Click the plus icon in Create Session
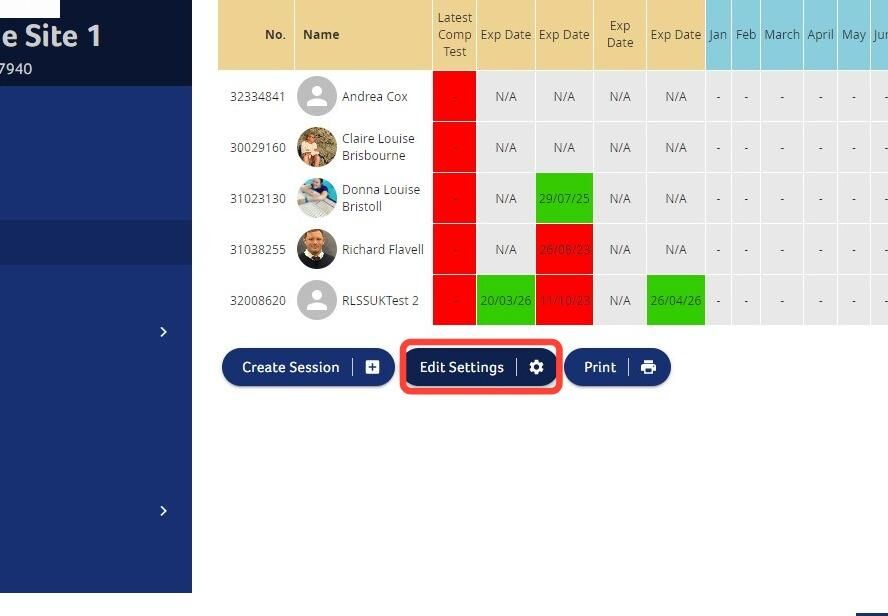This screenshot has width=888, height=616. tap(372, 367)
